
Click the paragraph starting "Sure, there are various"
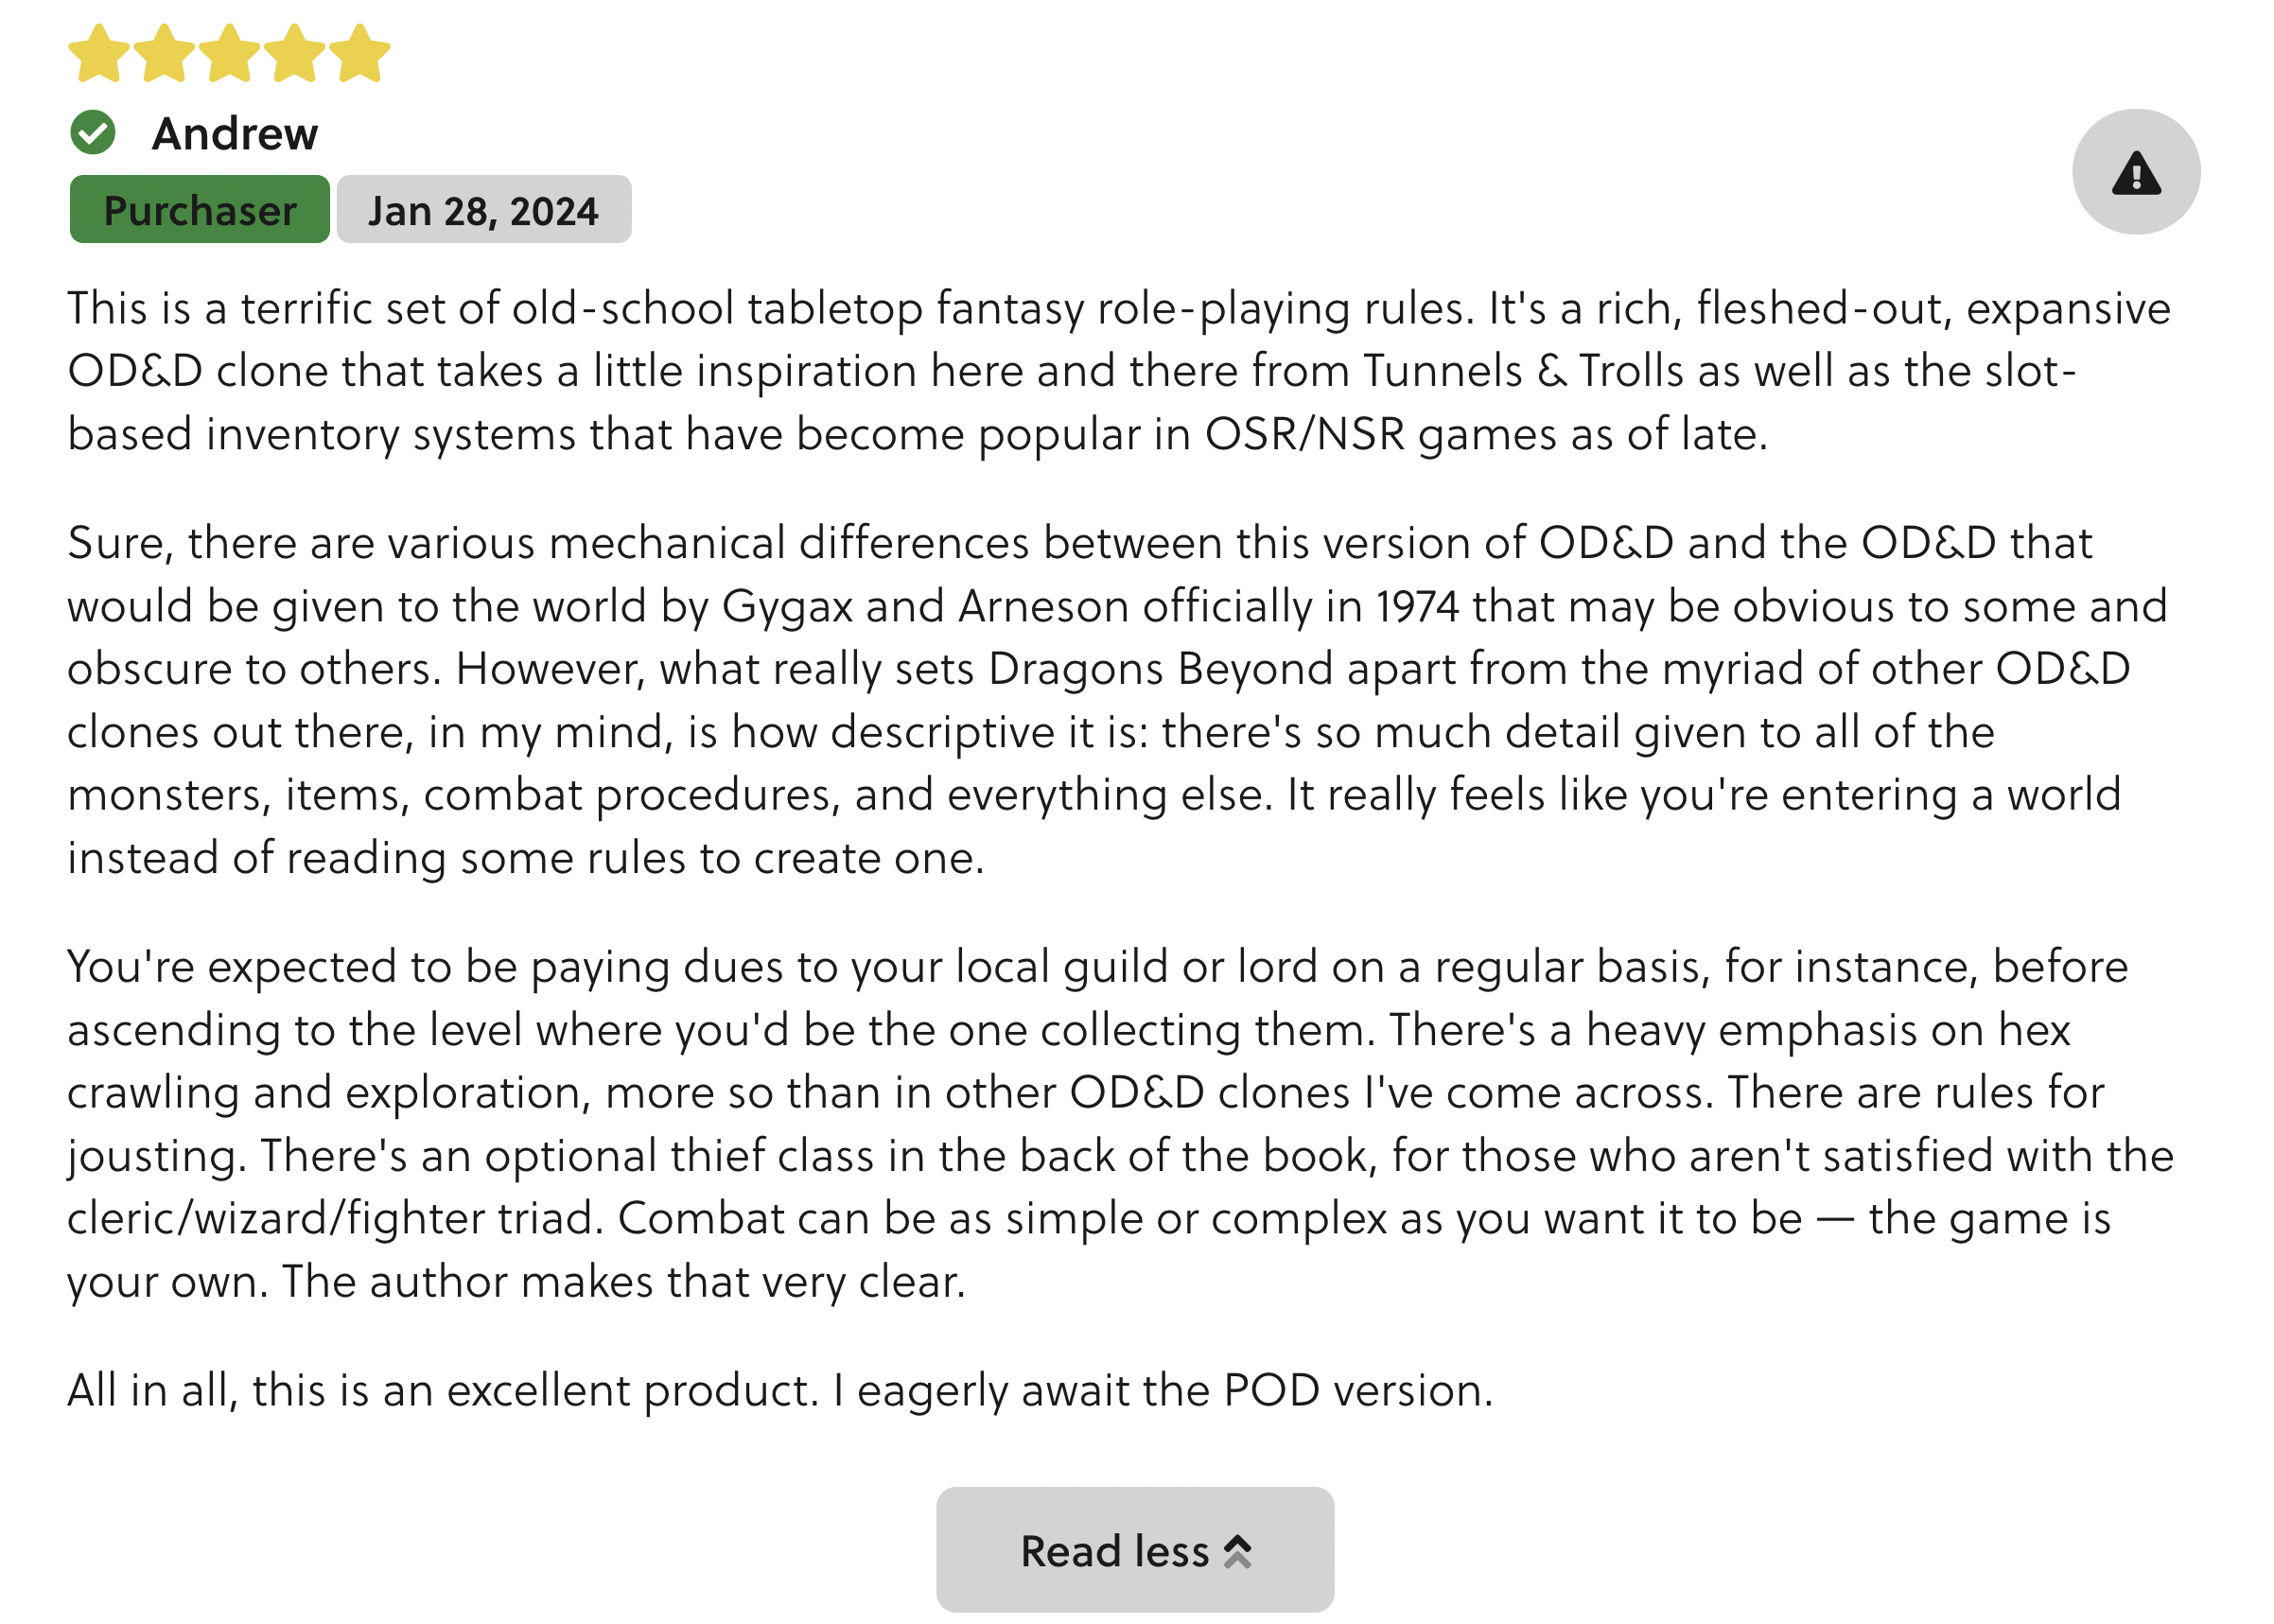click(x=1118, y=700)
